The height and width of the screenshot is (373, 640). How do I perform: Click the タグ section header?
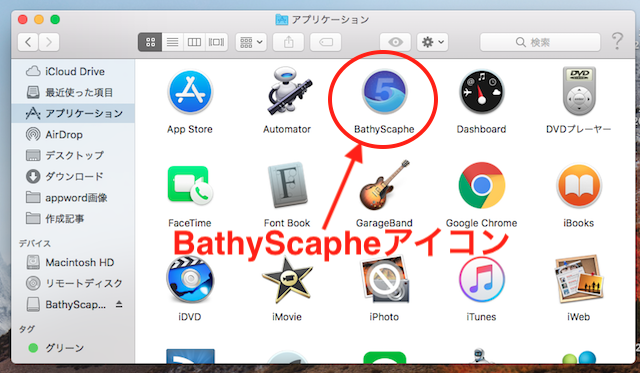tap(27, 329)
